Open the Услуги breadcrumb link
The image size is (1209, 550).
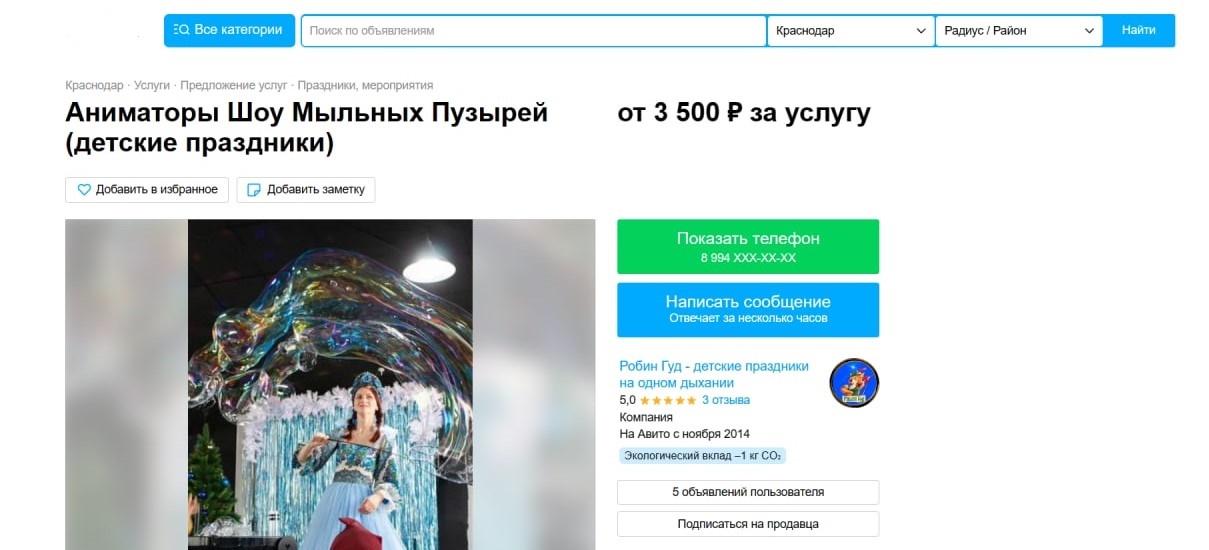152,86
